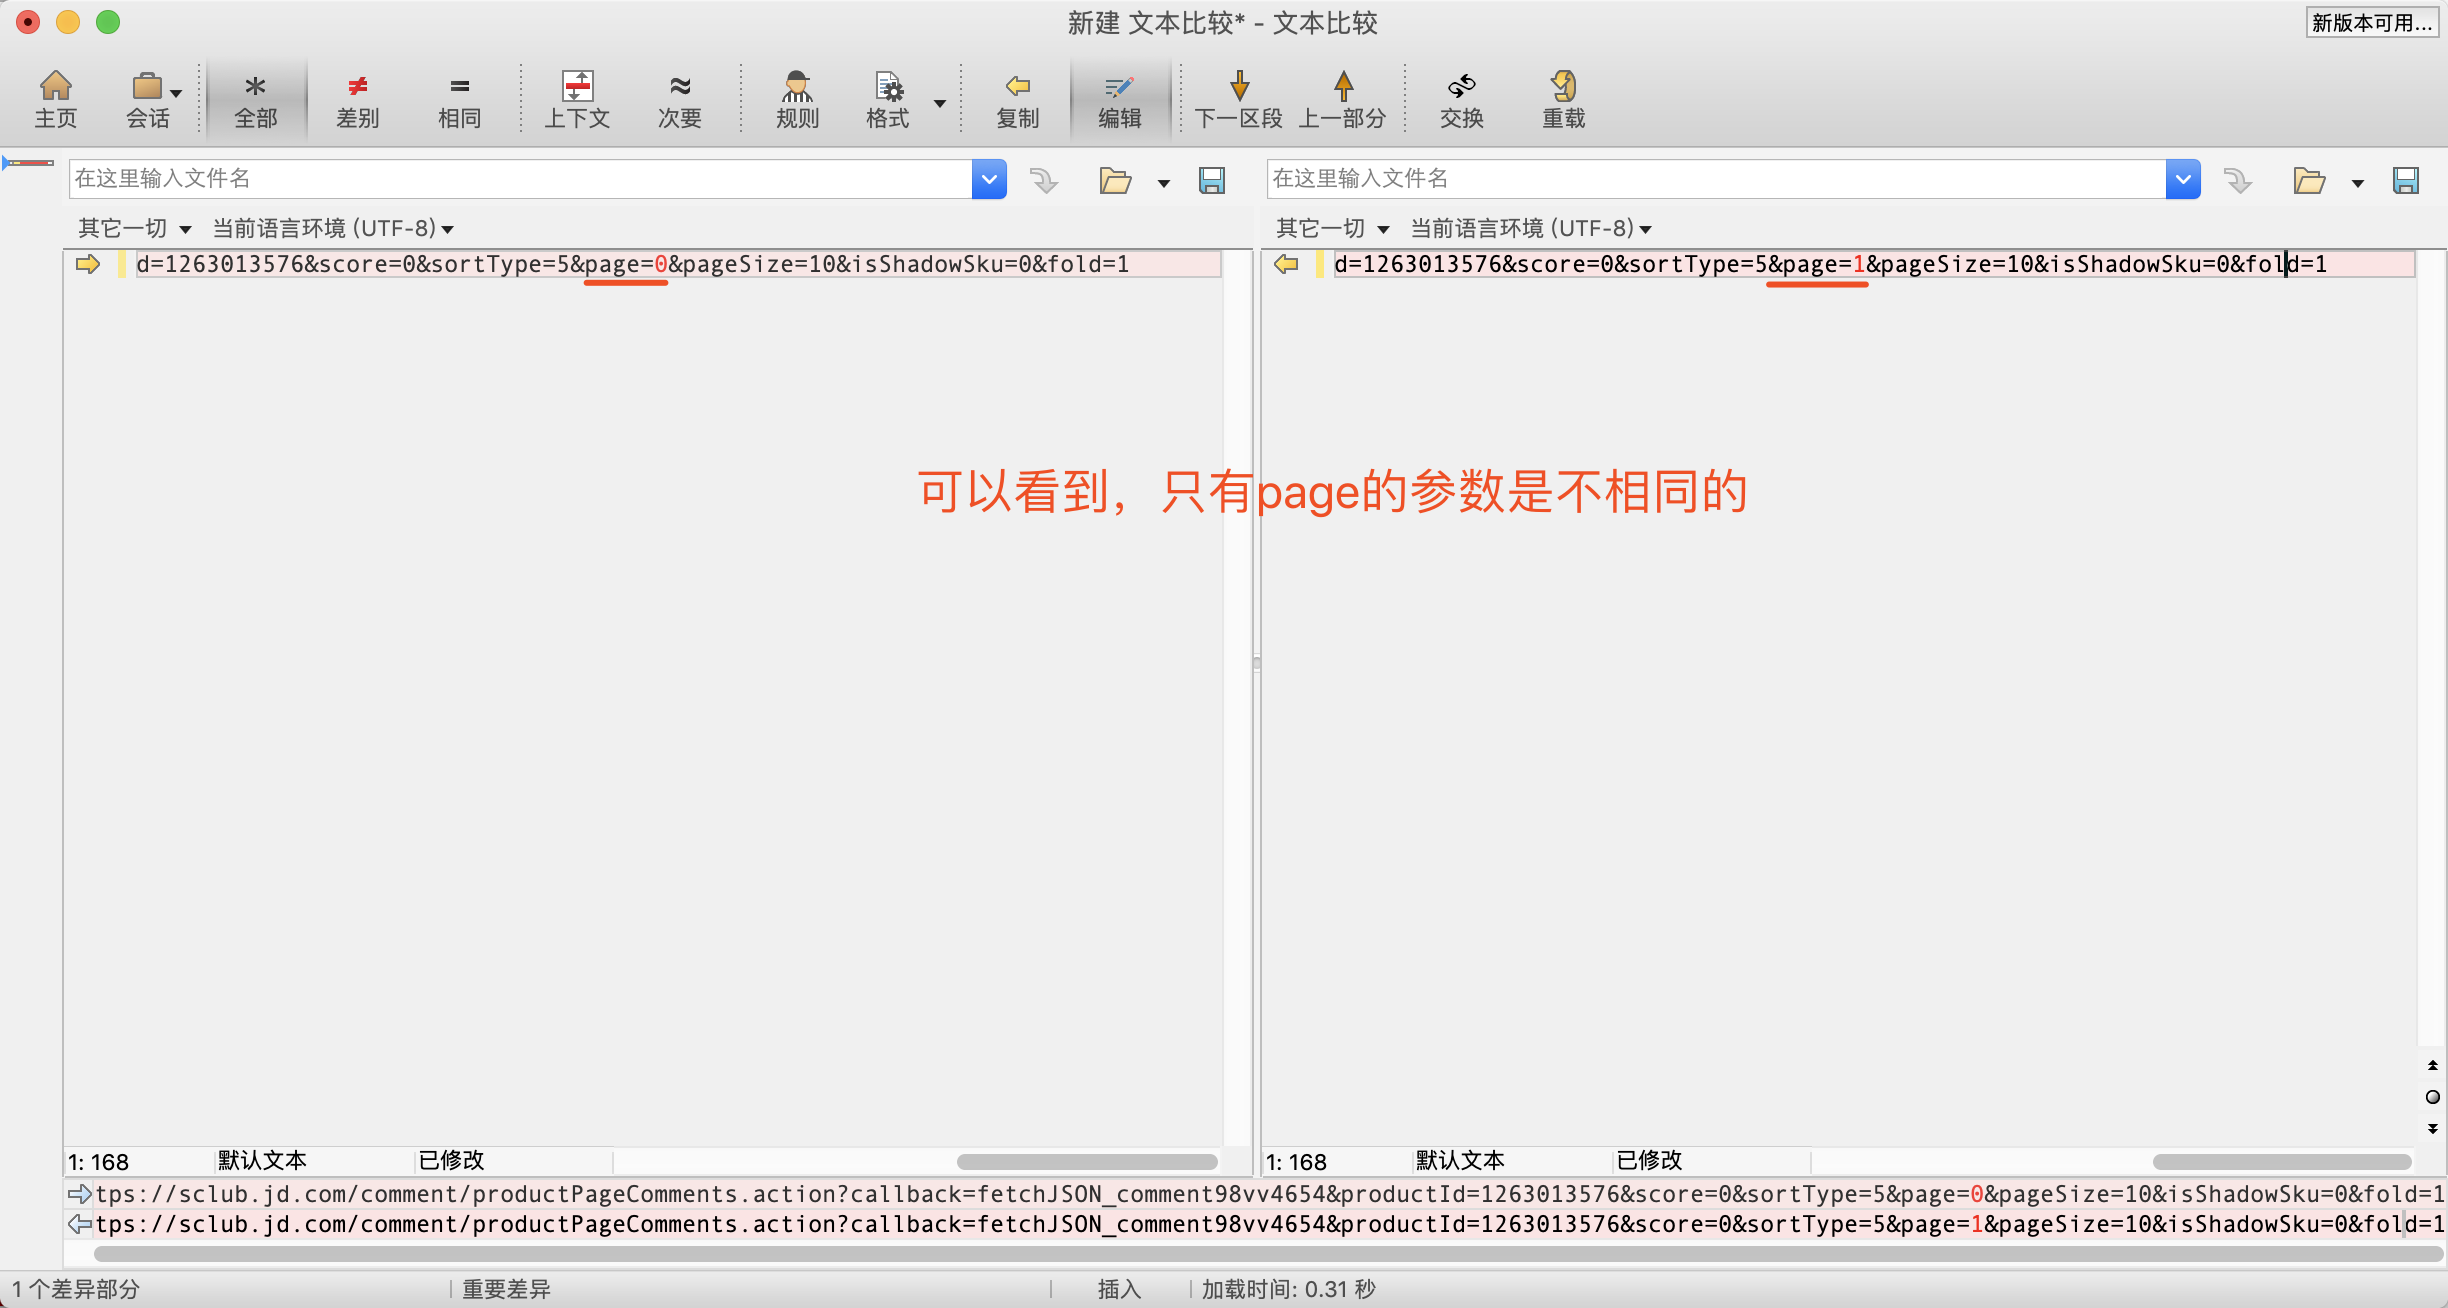Save the left pane file
Screen dimensions: 2448x1308
[x=1212, y=180]
